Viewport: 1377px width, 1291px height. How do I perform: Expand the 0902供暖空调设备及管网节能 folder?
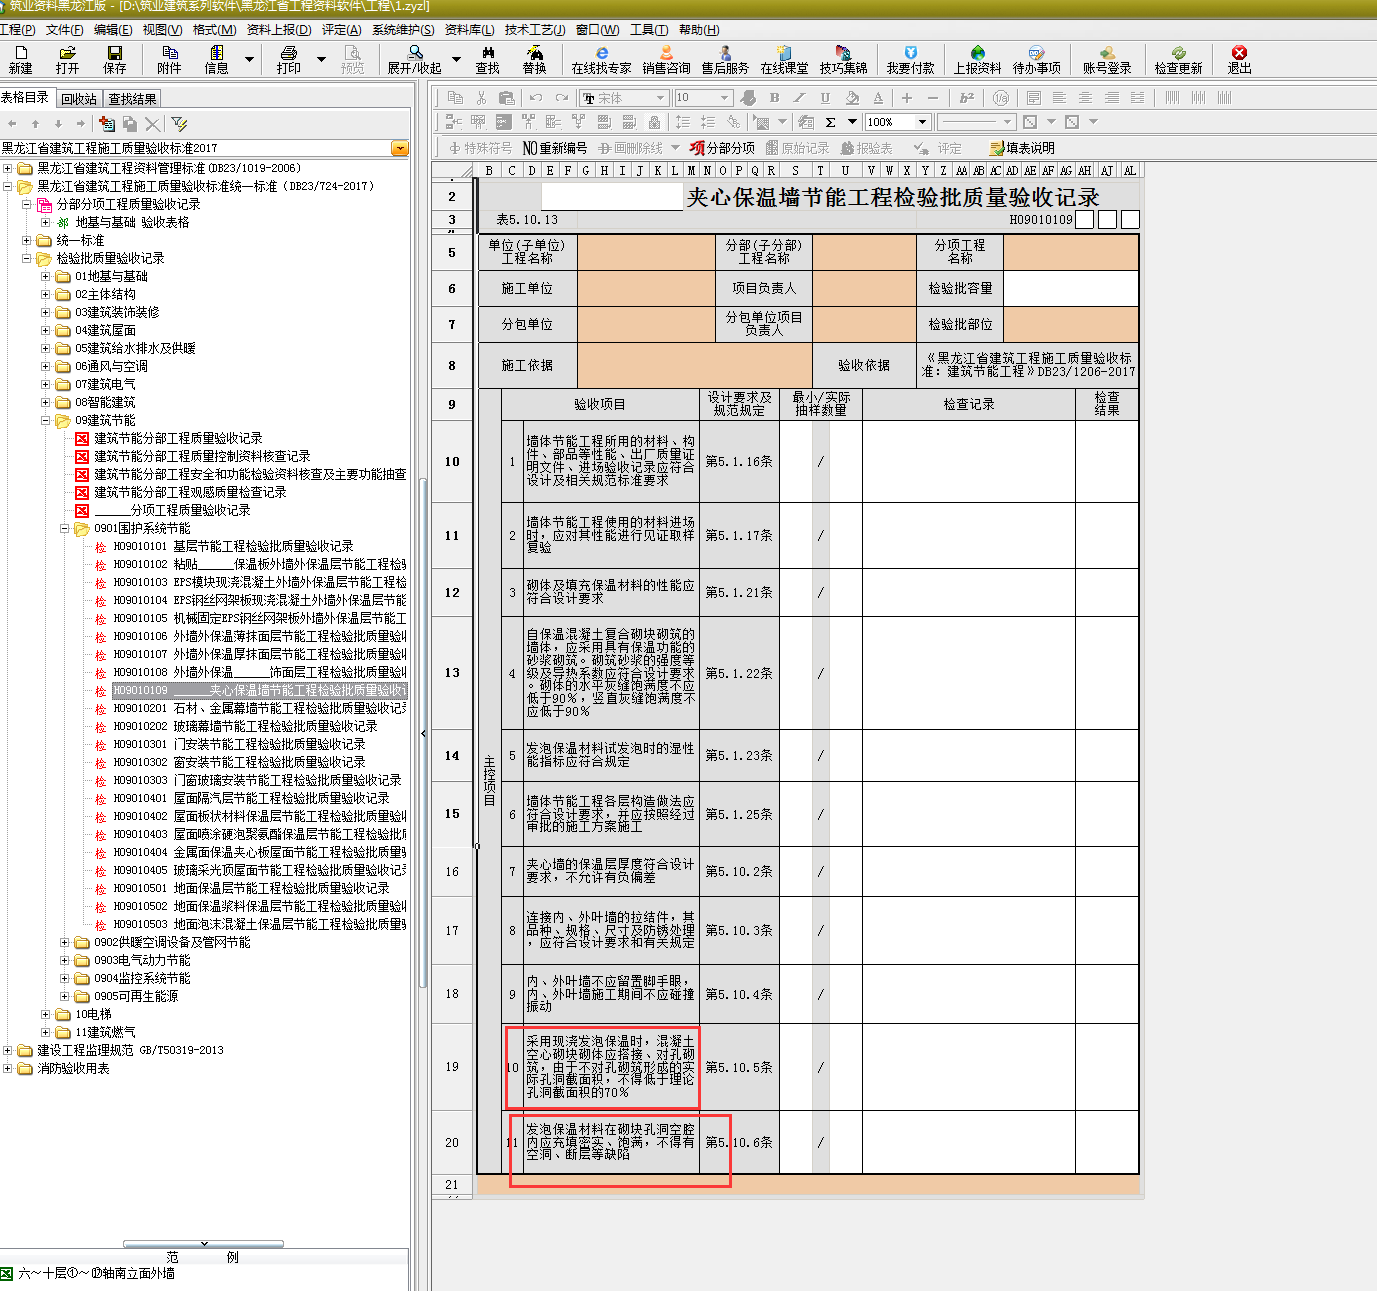[64, 943]
